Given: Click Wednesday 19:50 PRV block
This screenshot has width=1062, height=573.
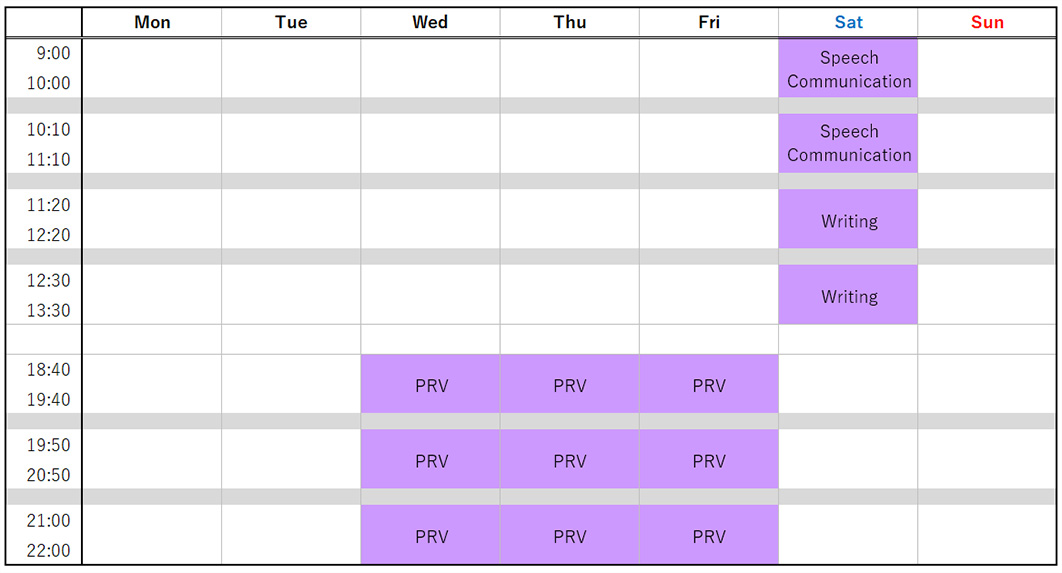Looking at the screenshot, I should click(x=431, y=460).
